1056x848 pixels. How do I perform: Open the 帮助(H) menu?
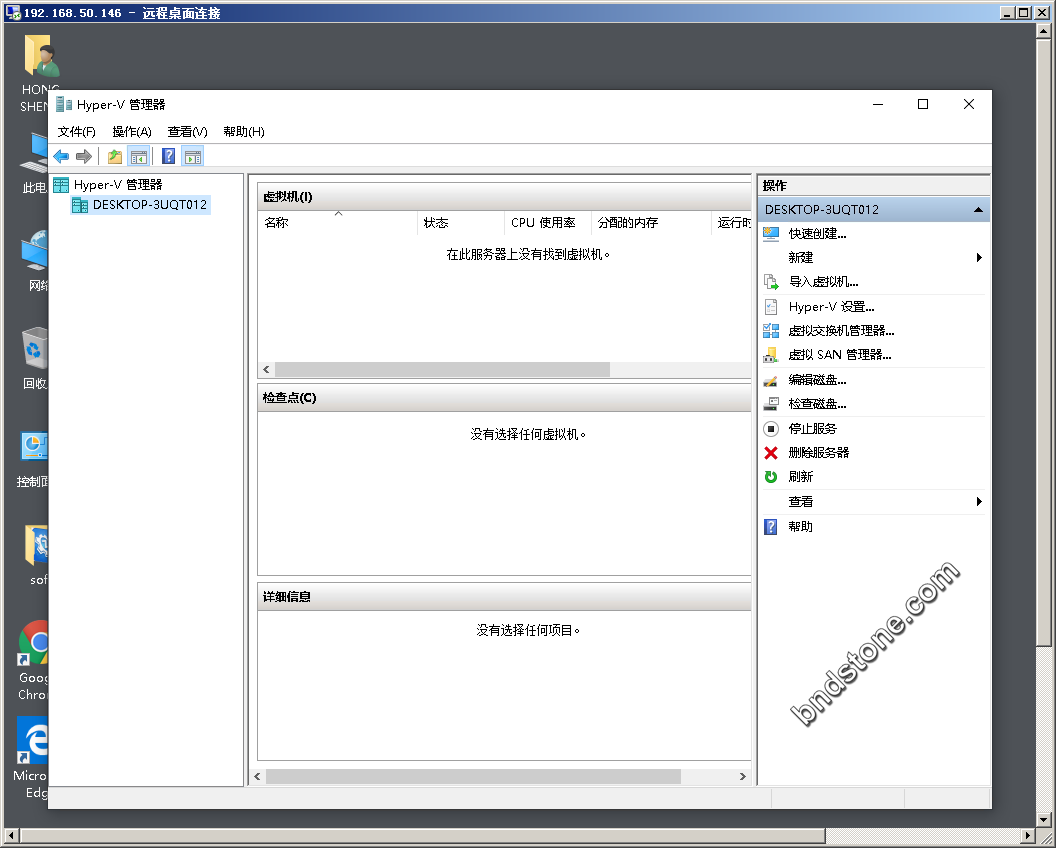[244, 132]
